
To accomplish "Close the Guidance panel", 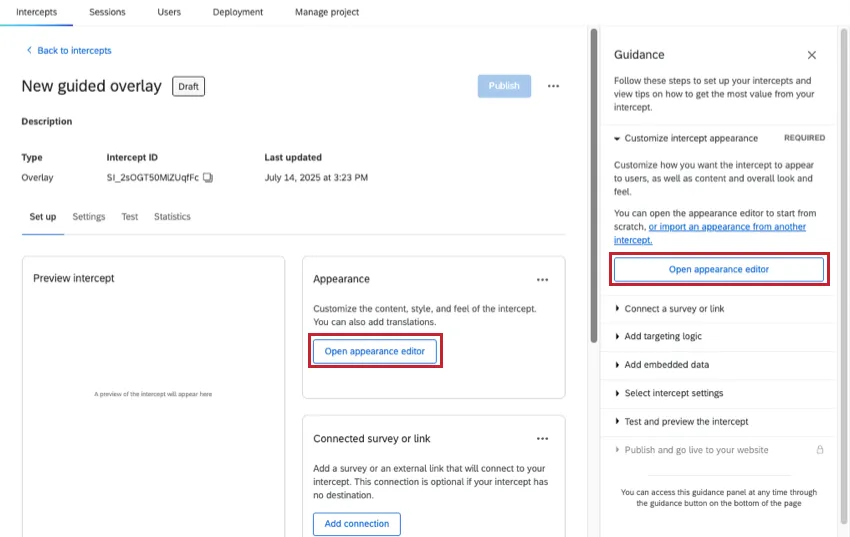I will (x=812, y=55).
